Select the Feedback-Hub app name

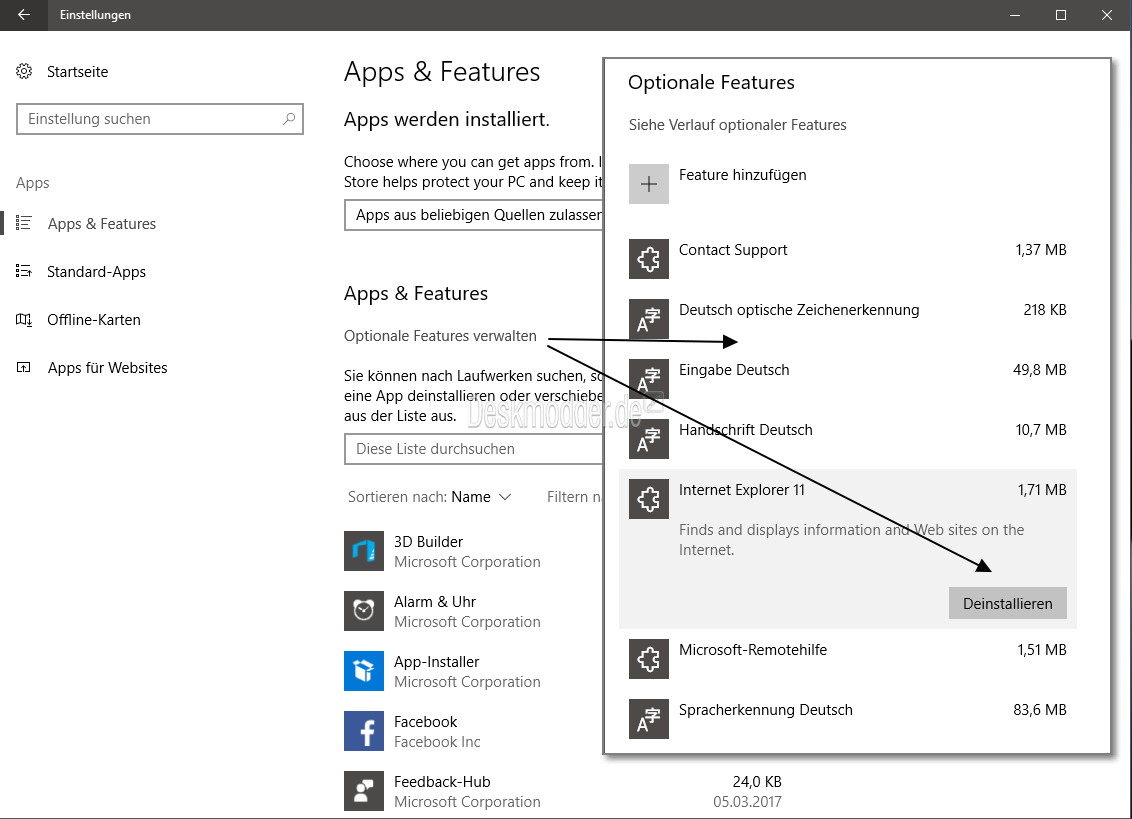pos(442,781)
